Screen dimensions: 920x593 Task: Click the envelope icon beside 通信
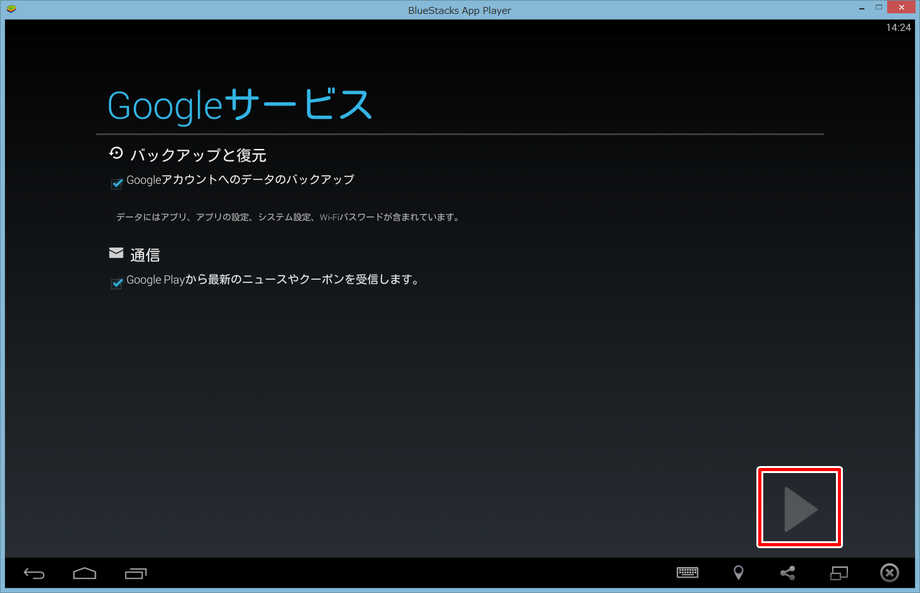[116, 254]
